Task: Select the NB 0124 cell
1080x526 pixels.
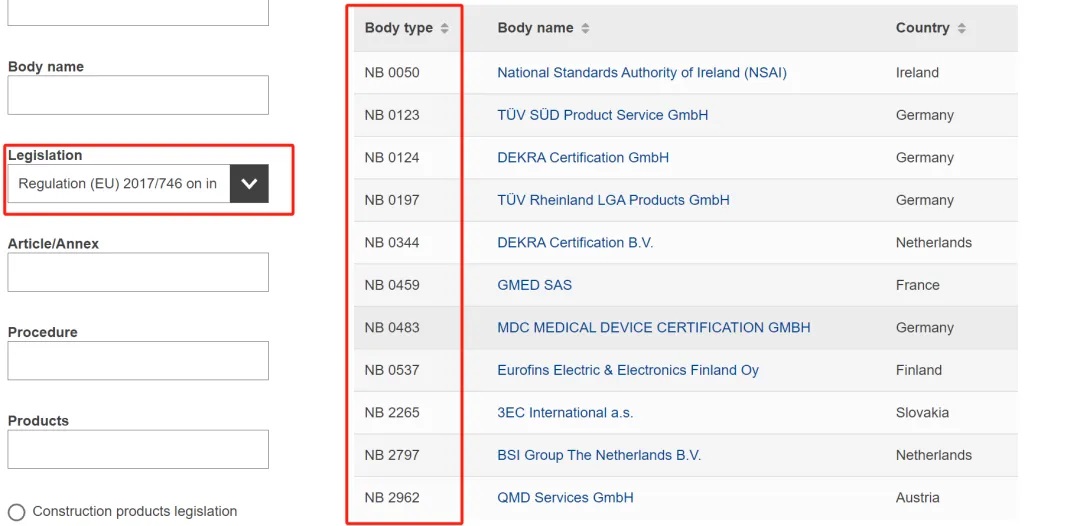Action: (x=392, y=158)
